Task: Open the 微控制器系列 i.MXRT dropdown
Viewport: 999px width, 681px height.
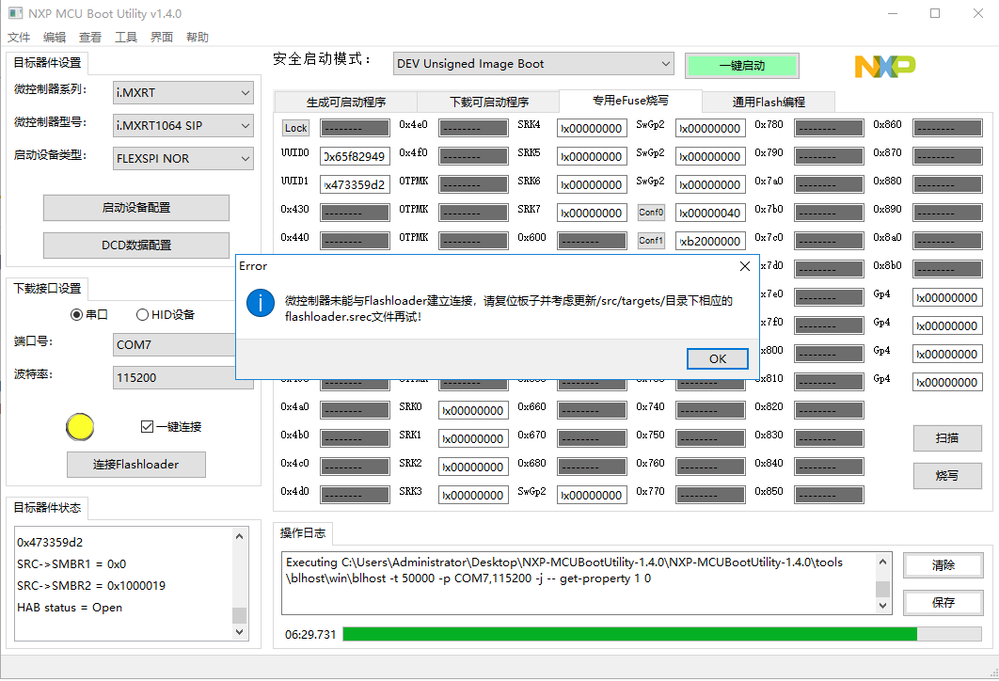Action: [x=183, y=92]
